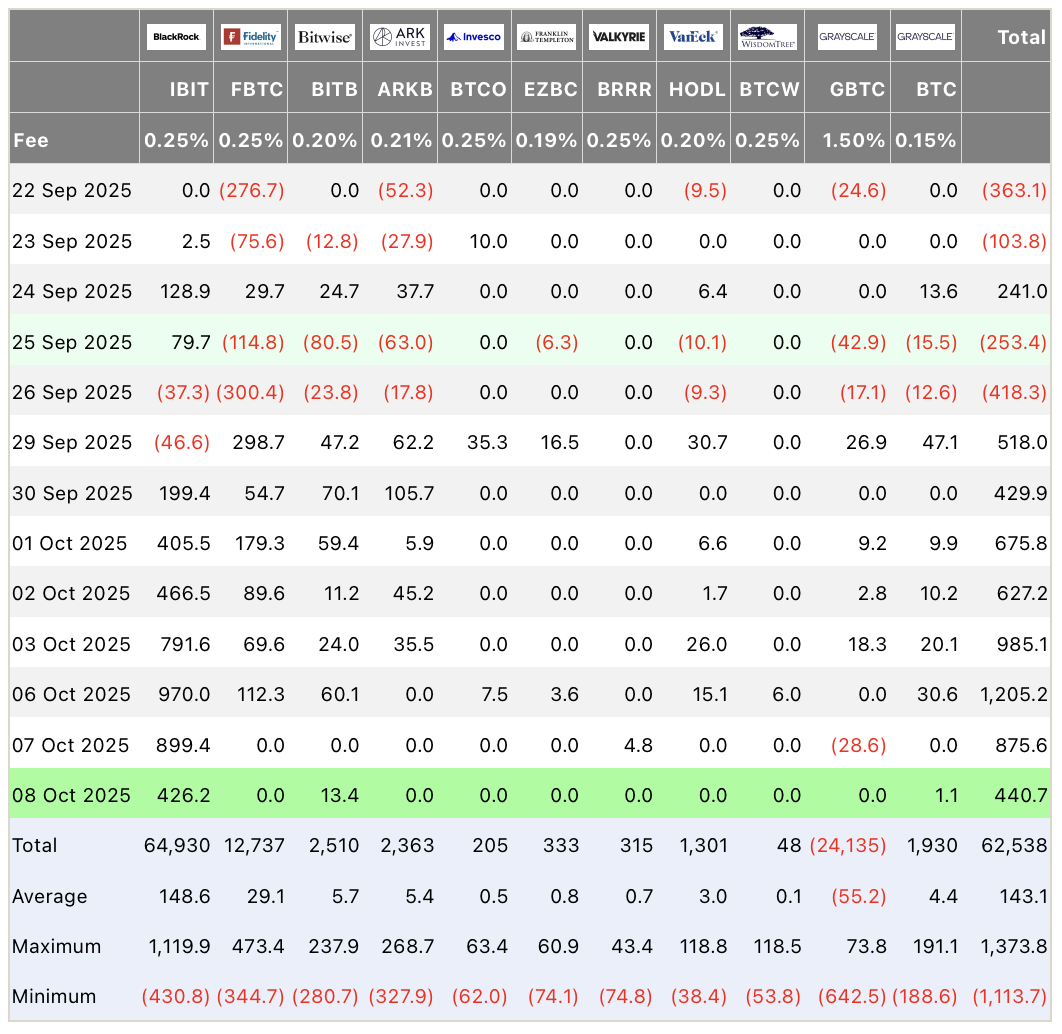Screen dimensions: 1062x1034
Task: Click the Invesco logo
Action: (x=474, y=37)
